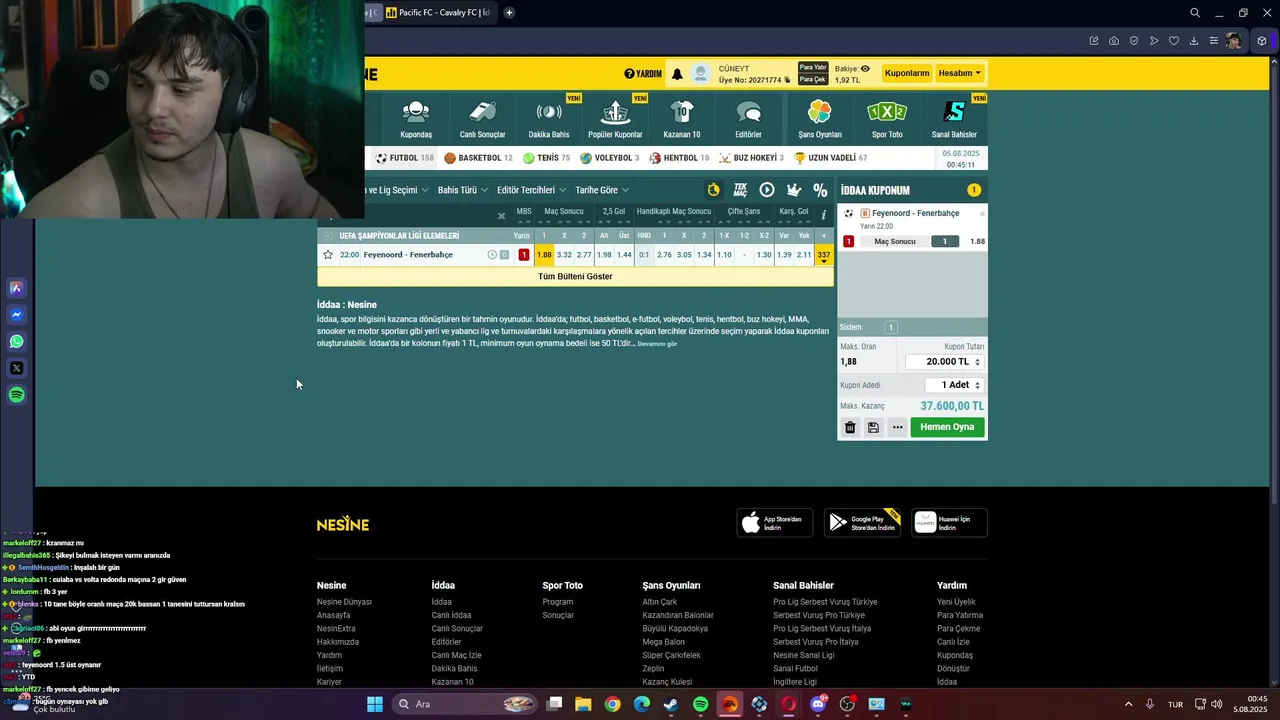The width and height of the screenshot is (1280, 720).
Task: Click taskbar search box Ara
Action: pos(465,704)
